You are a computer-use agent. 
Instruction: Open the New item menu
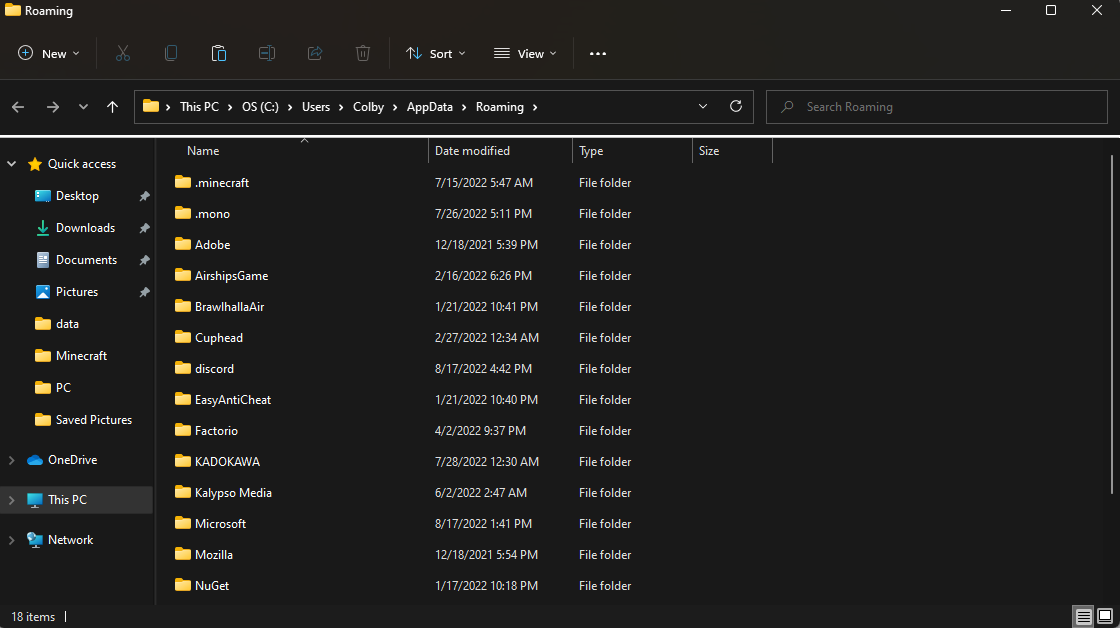click(49, 54)
